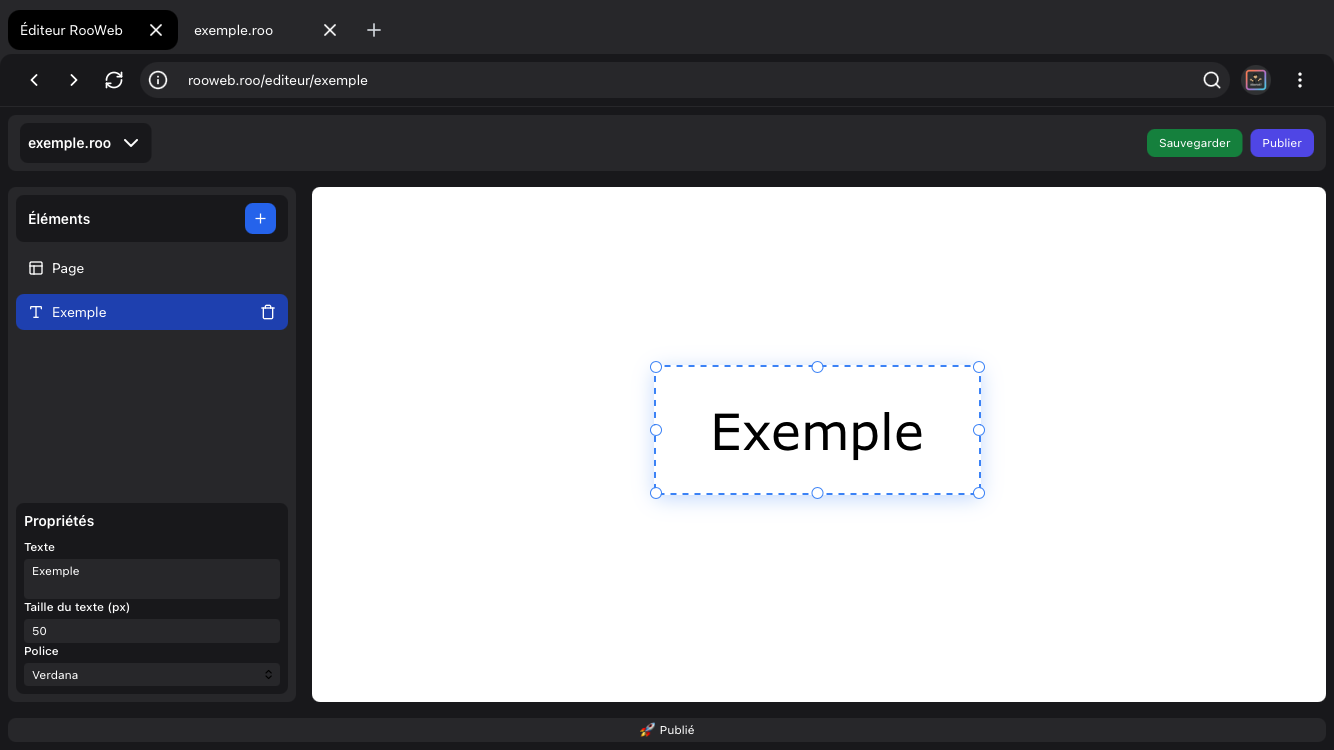Add a new element with the plus button

[260, 218]
